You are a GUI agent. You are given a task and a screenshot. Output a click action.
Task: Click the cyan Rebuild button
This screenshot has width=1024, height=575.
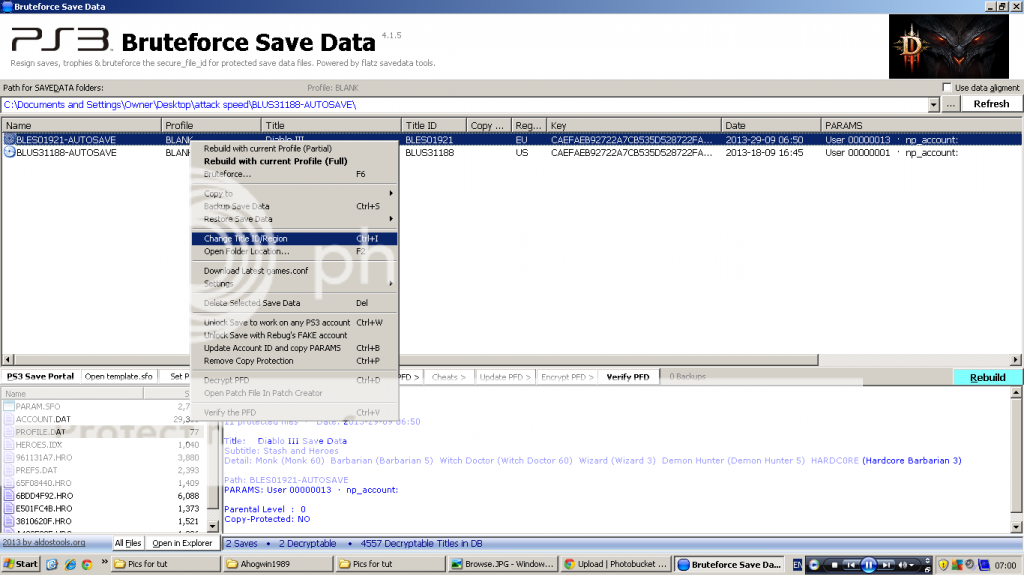[x=987, y=377]
